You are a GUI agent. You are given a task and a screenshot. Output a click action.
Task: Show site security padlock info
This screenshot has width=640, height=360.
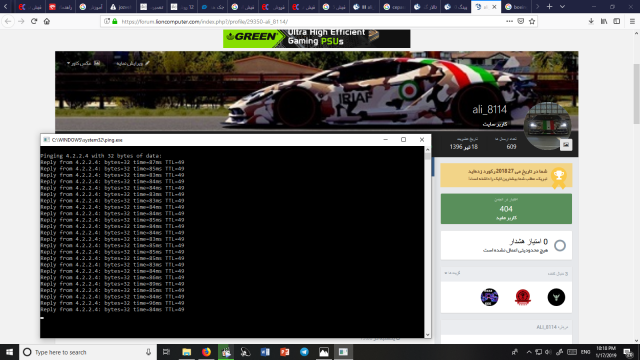[115, 21]
